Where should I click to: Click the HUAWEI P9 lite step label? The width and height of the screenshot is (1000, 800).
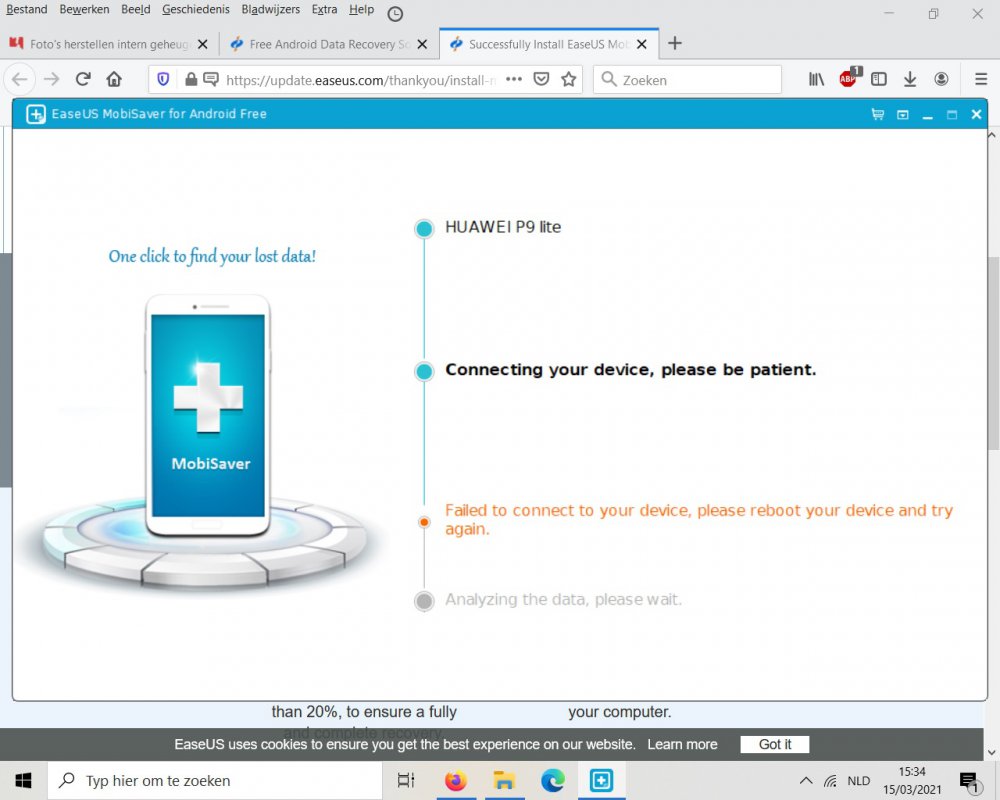point(503,227)
